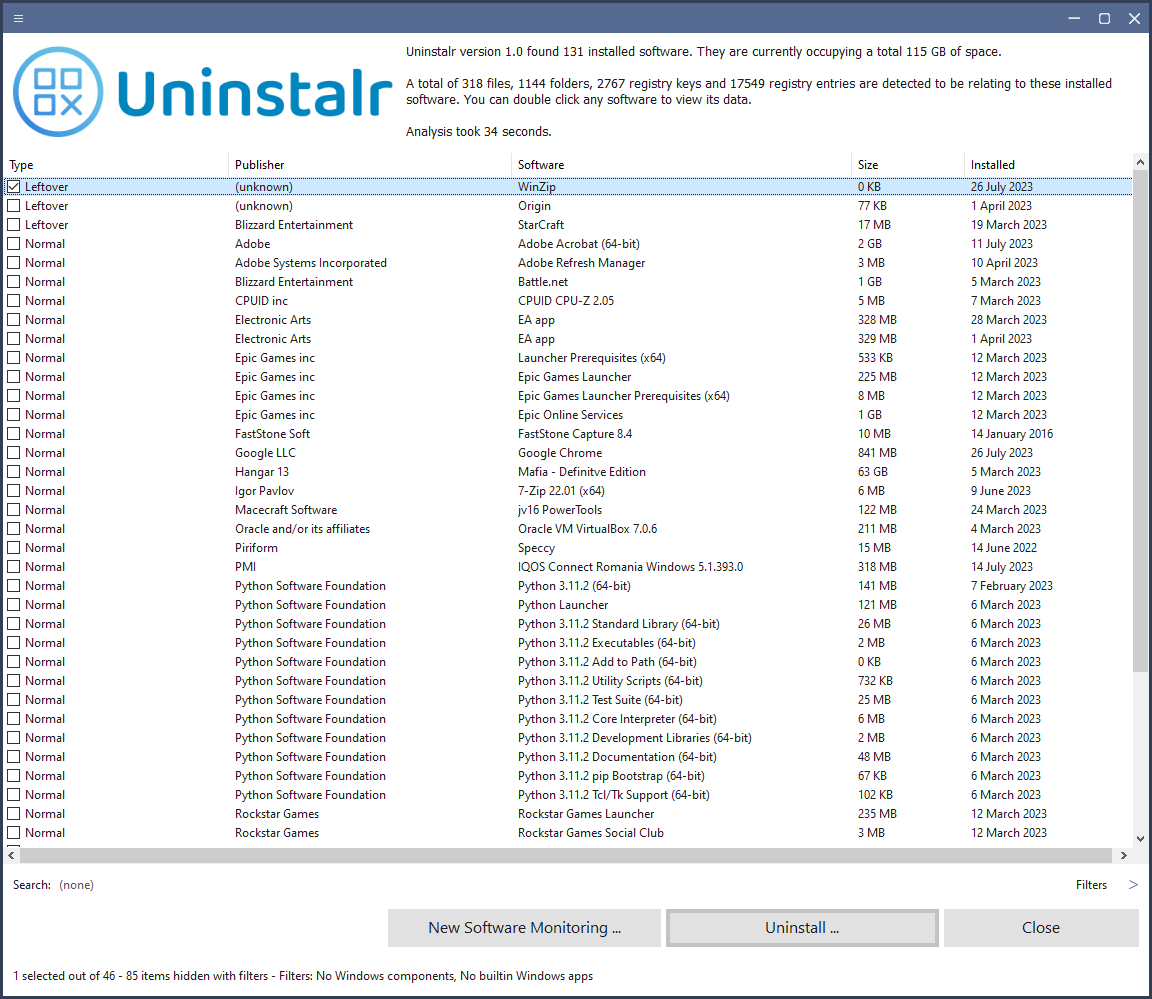This screenshot has height=999, width=1152.
Task: Click New Software Monitoring button
Action: [x=525, y=928]
